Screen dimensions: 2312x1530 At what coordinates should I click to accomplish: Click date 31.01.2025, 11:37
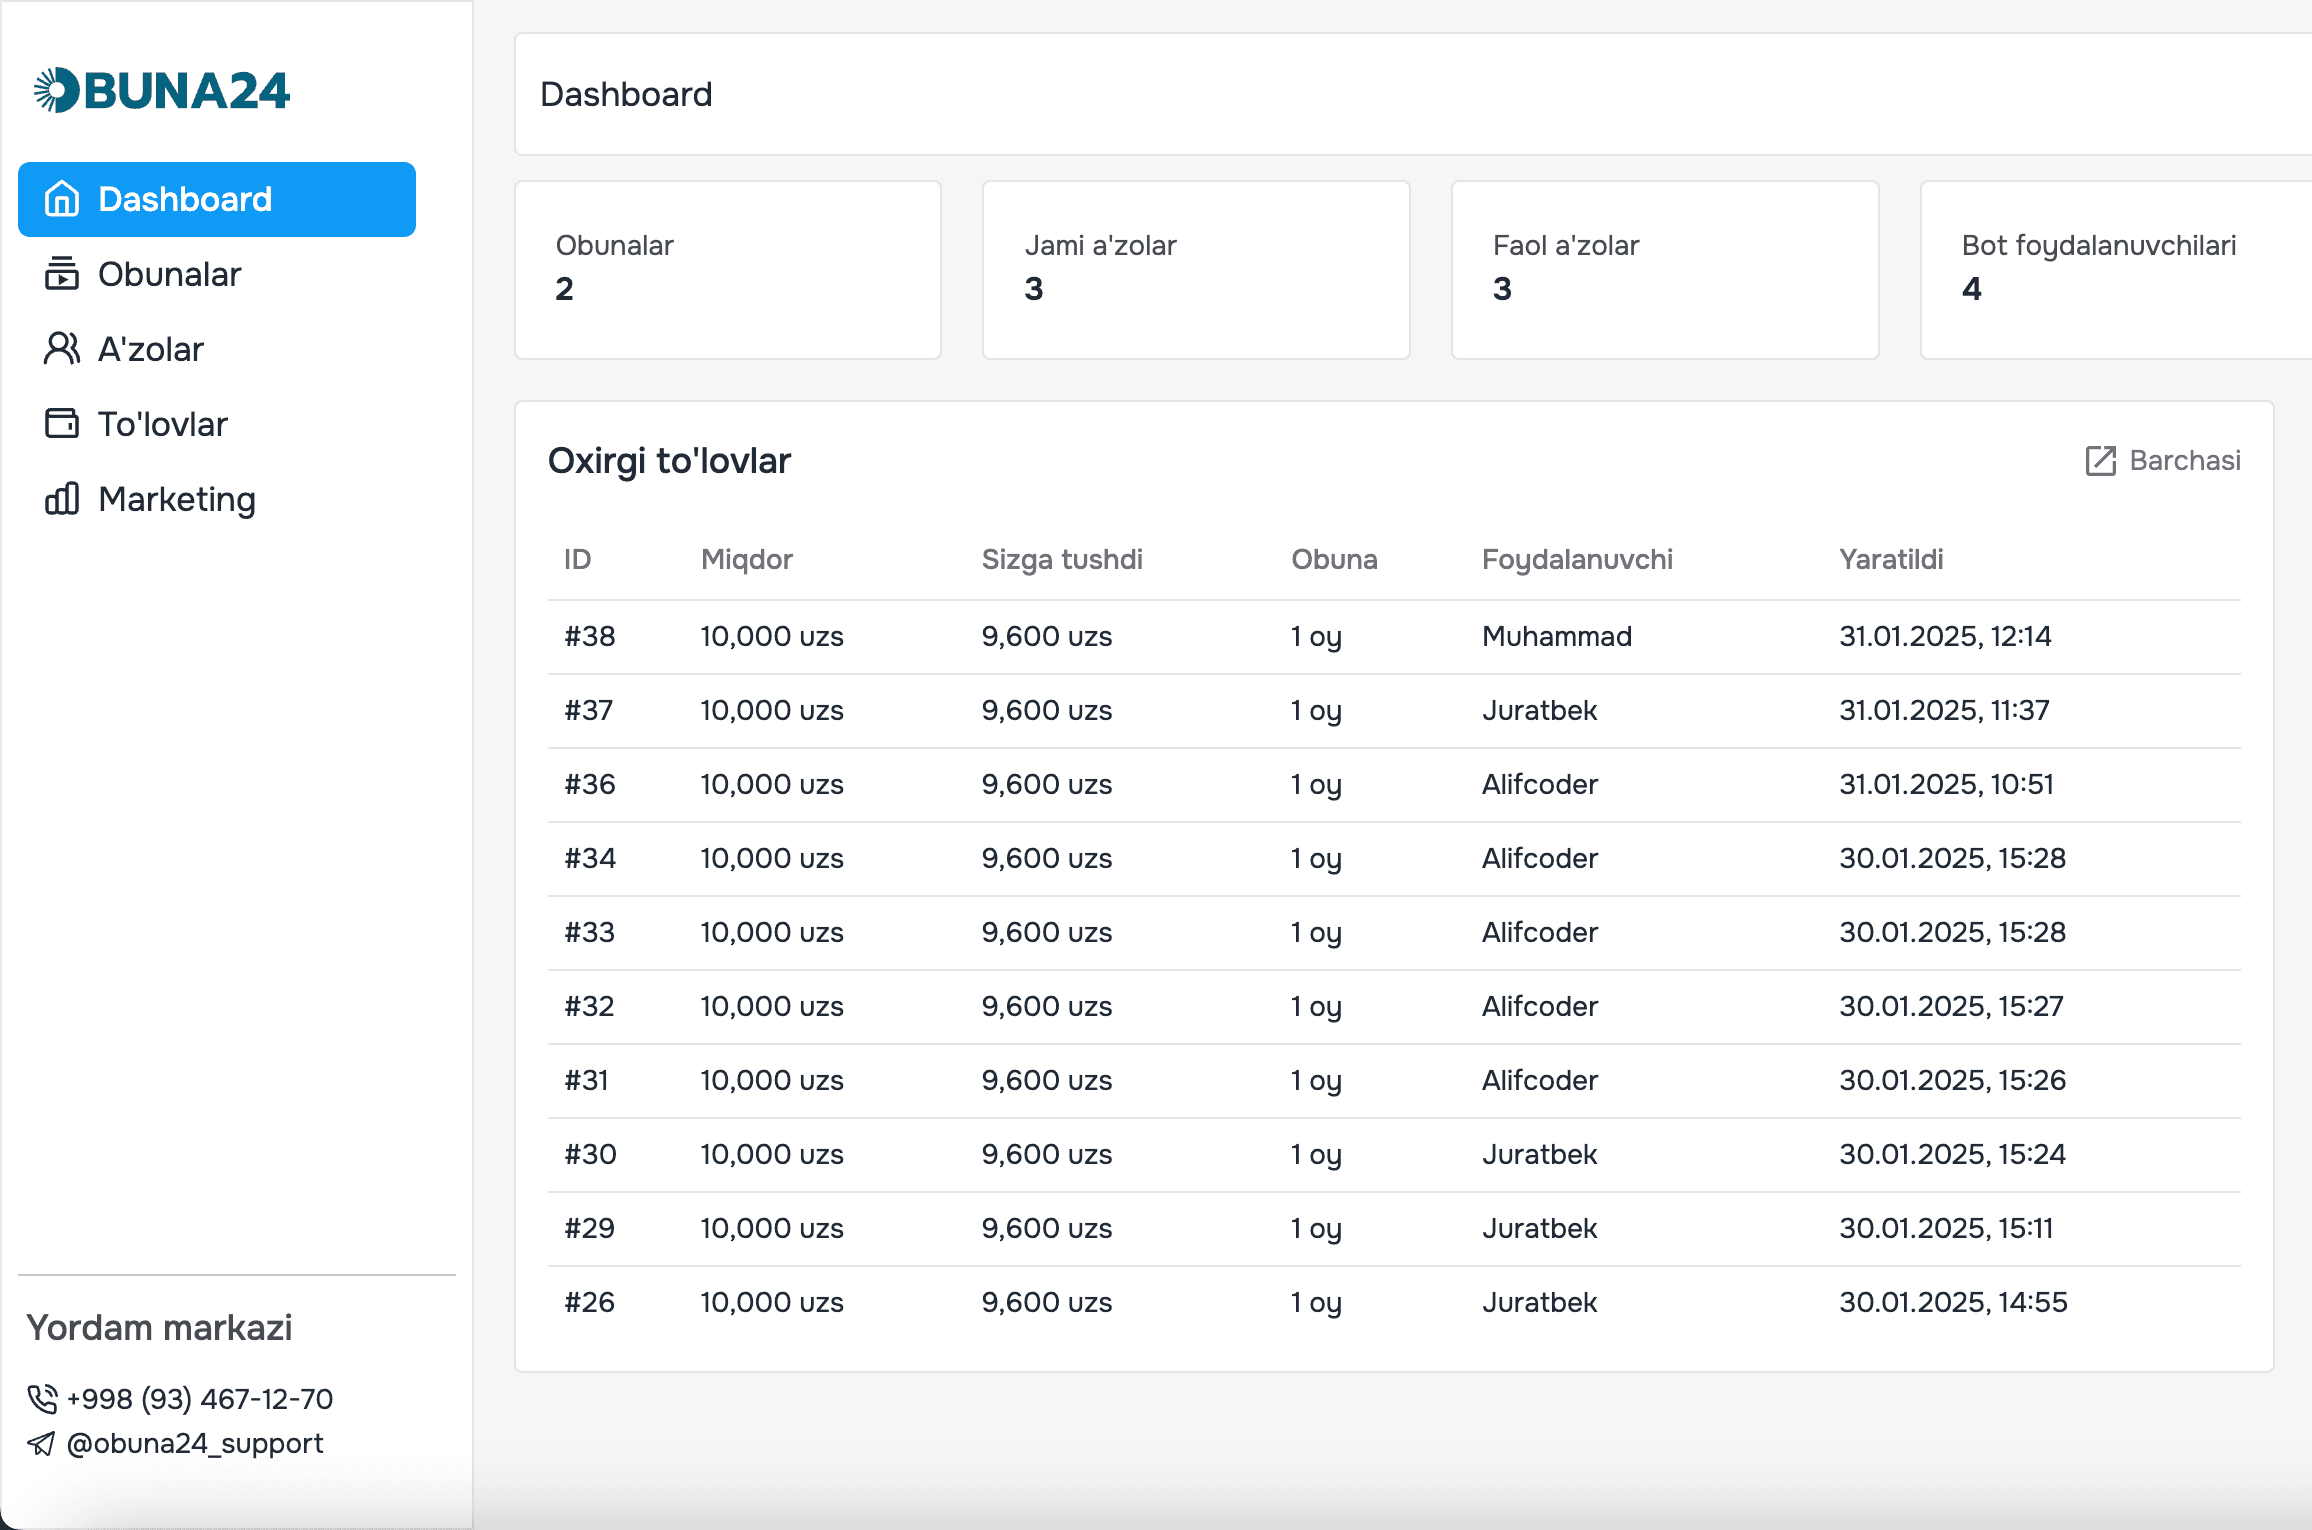(1944, 710)
